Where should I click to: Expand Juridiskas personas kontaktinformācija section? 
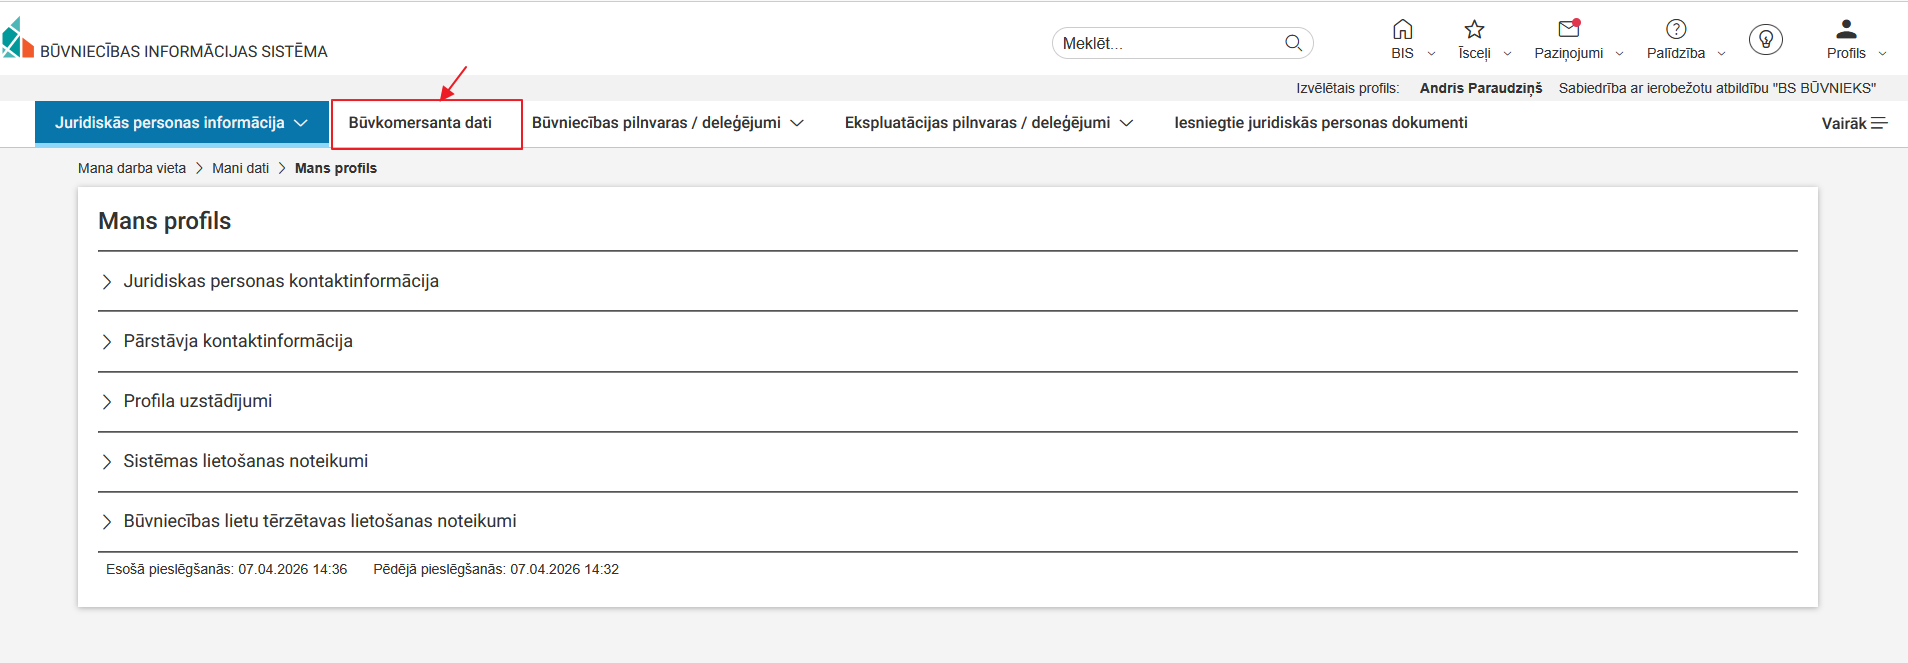[x=280, y=281]
